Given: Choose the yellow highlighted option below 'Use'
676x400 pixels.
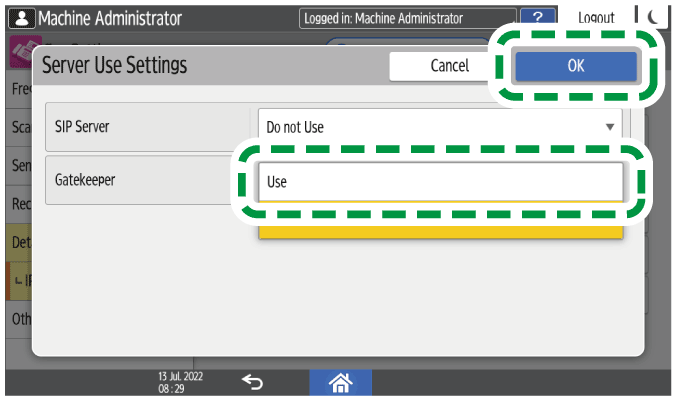Looking at the screenshot, I should 440,230.
